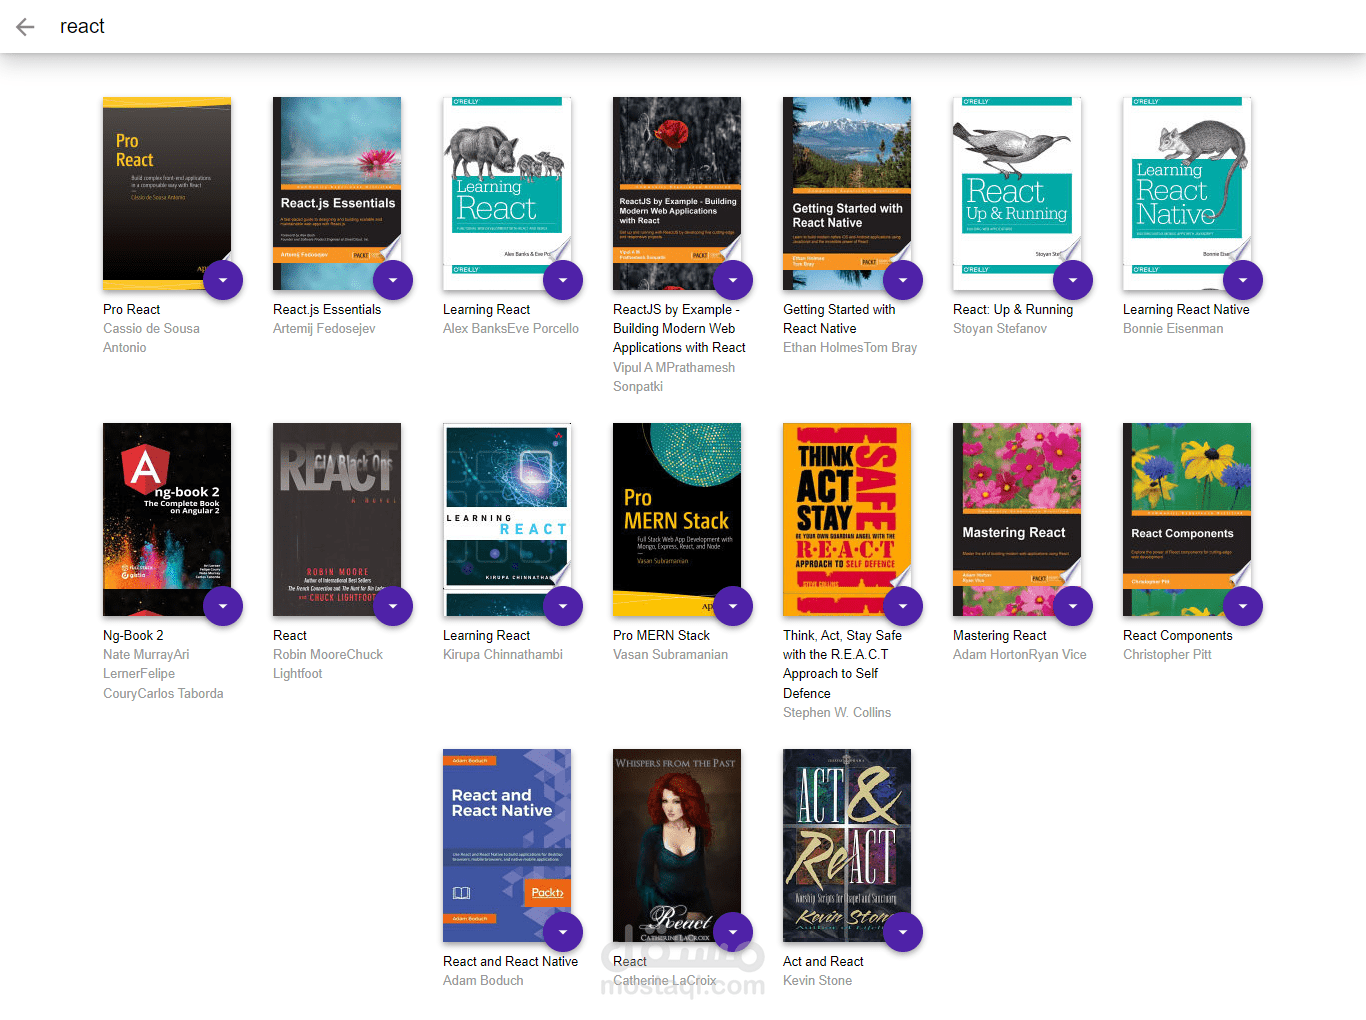Click the Pro MERN Stack cover
1366x1020 pixels.
(x=677, y=519)
